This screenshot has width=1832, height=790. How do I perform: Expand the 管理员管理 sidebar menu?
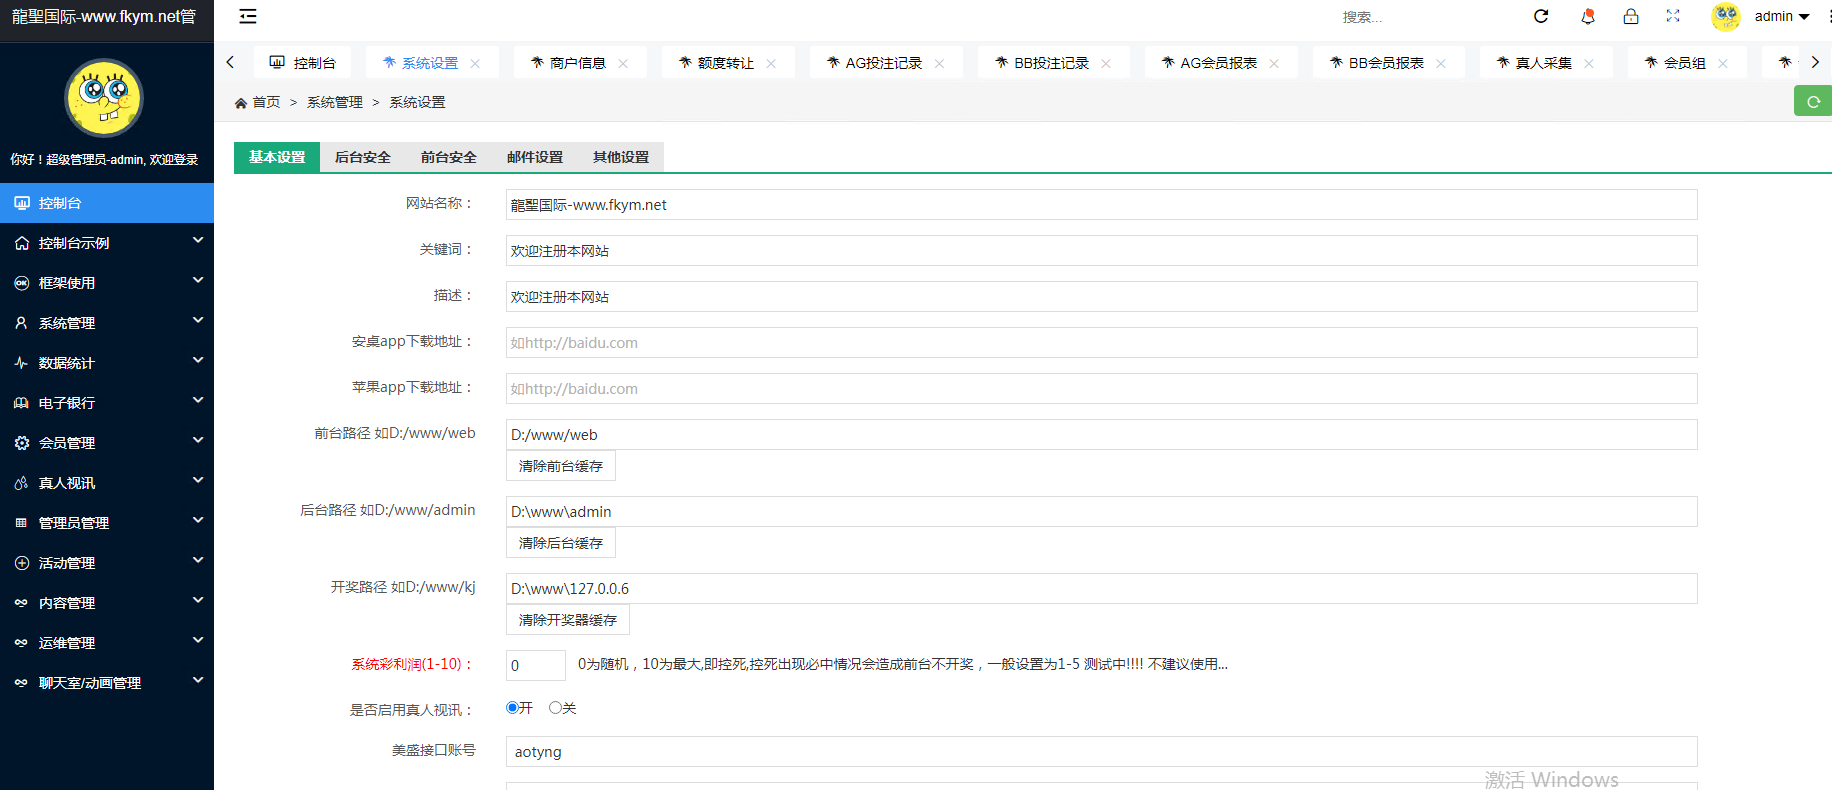point(107,523)
